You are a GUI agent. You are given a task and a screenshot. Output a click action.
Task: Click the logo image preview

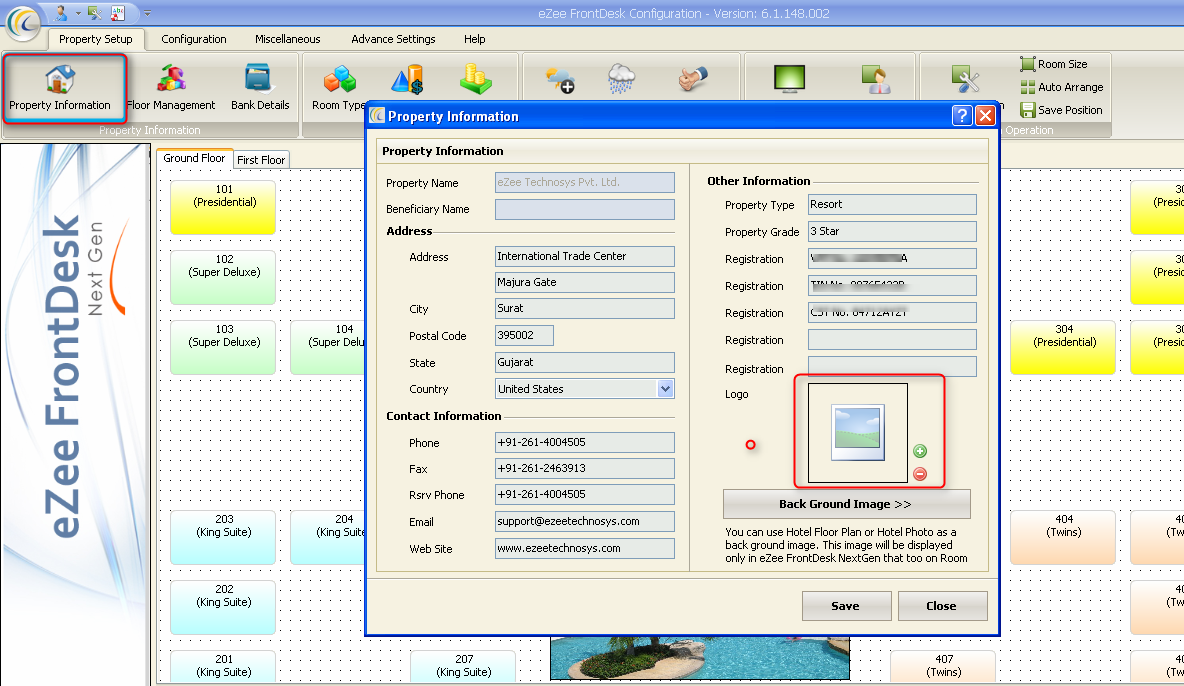858,433
